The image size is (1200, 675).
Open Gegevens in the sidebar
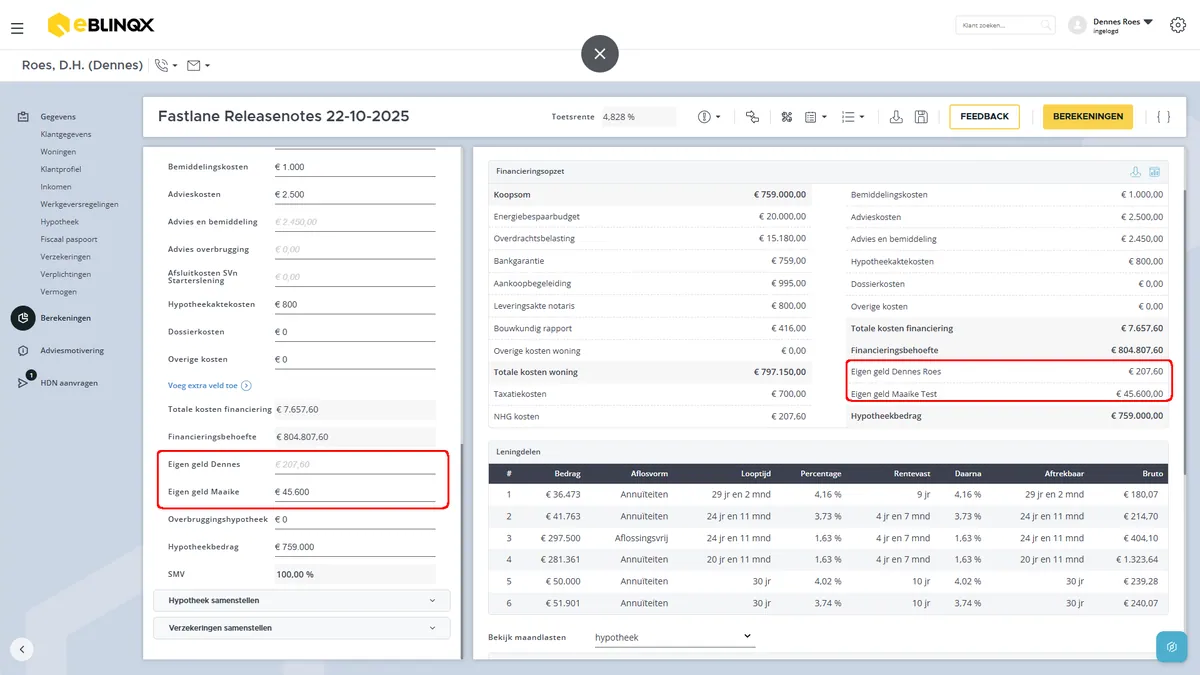(x=58, y=117)
